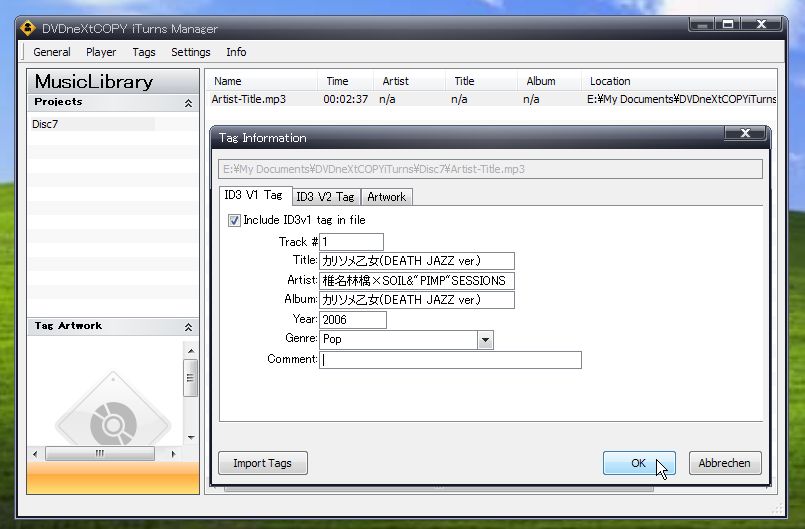
Task: Open the Genre dropdown arrow
Action: 485,339
